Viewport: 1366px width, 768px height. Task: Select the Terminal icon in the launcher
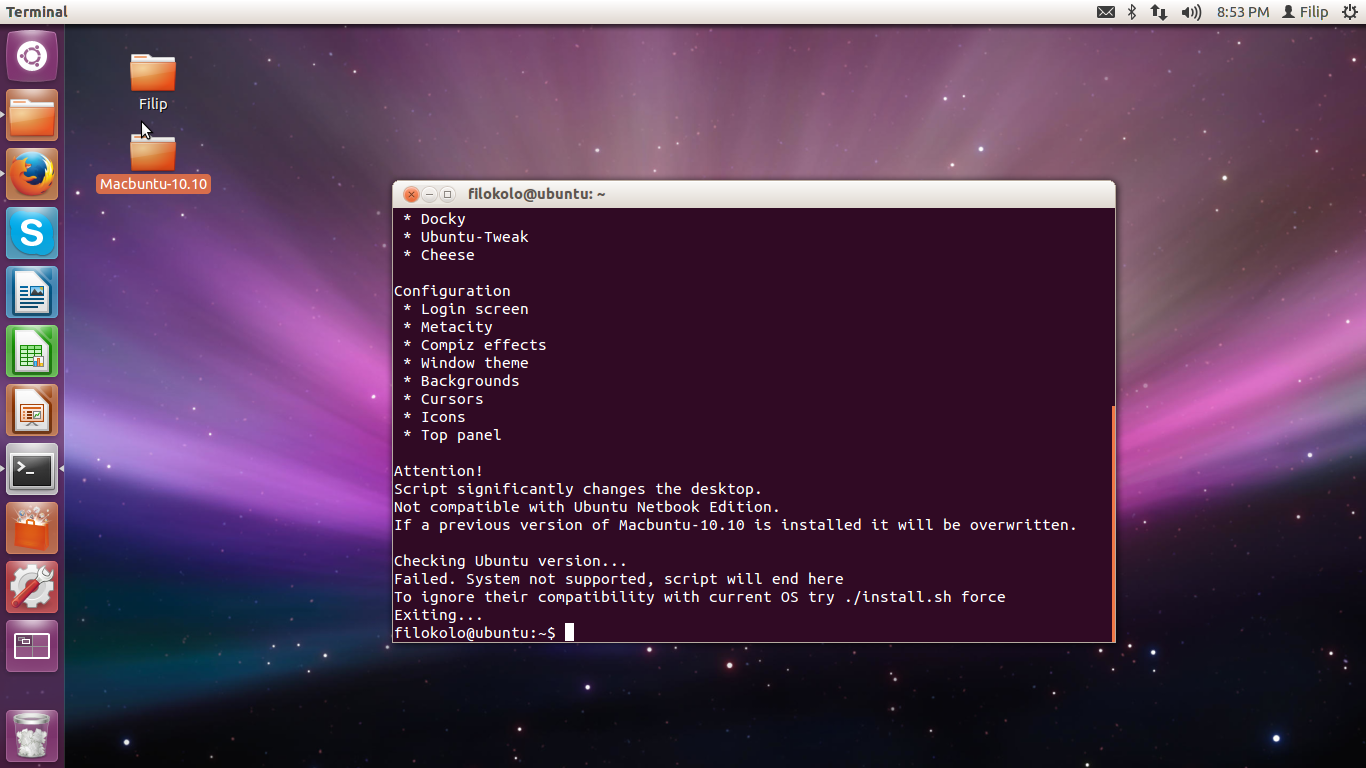(32, 469)
